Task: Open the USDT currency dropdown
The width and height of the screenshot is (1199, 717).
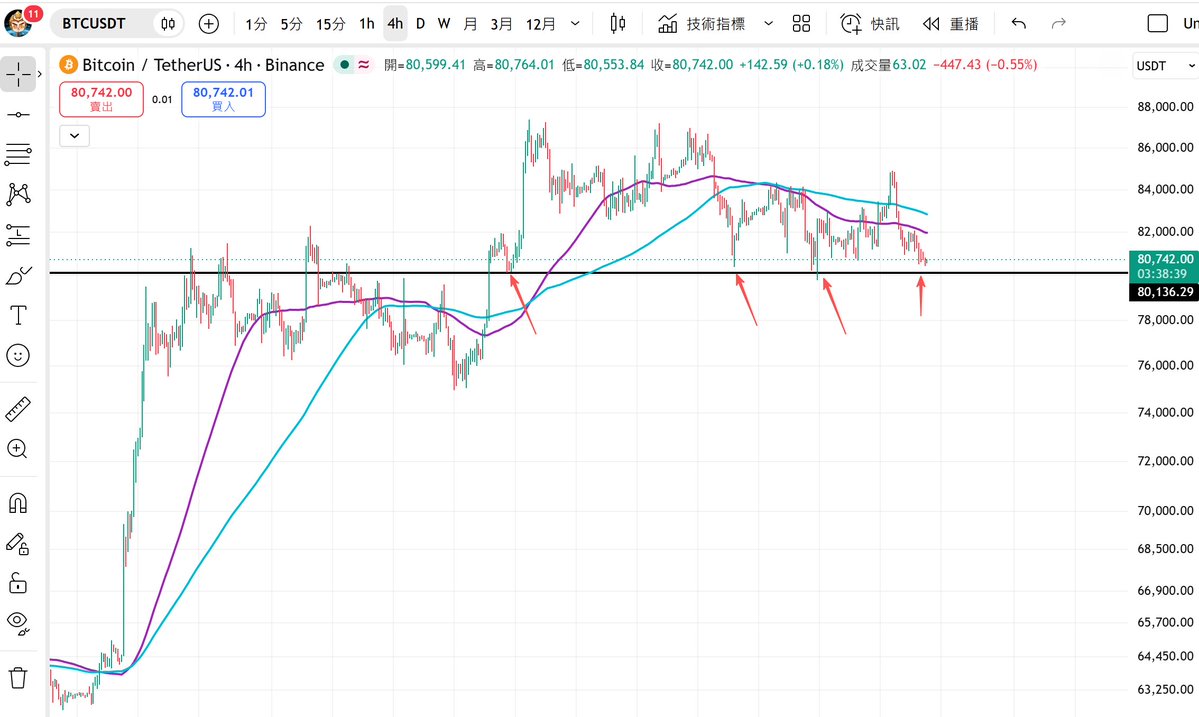Action: pos(1165,66)
